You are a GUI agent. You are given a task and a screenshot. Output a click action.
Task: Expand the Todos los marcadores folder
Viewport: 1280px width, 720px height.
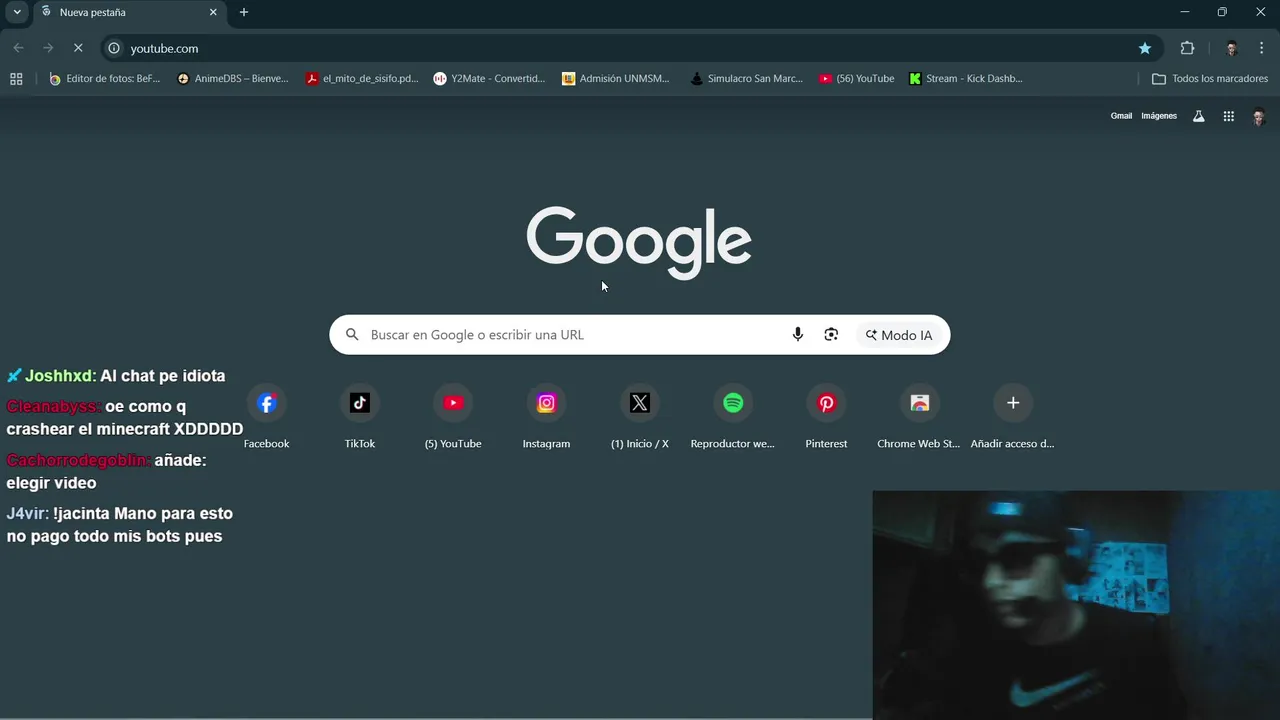tap(1210, 78)
